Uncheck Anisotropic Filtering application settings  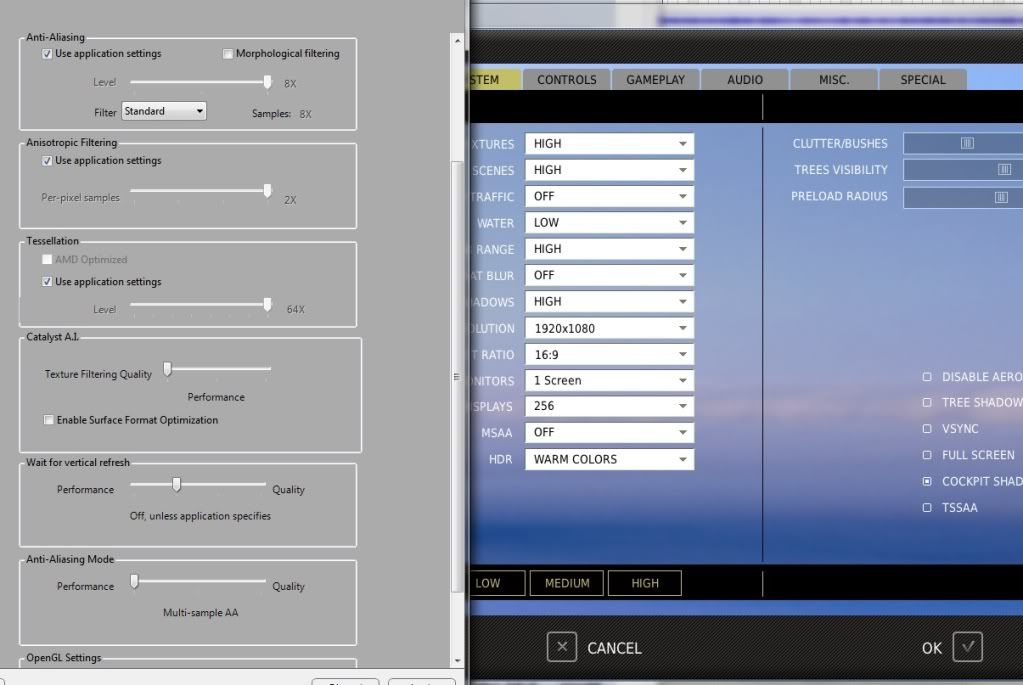pyautogui.click(x=48, y=161)
